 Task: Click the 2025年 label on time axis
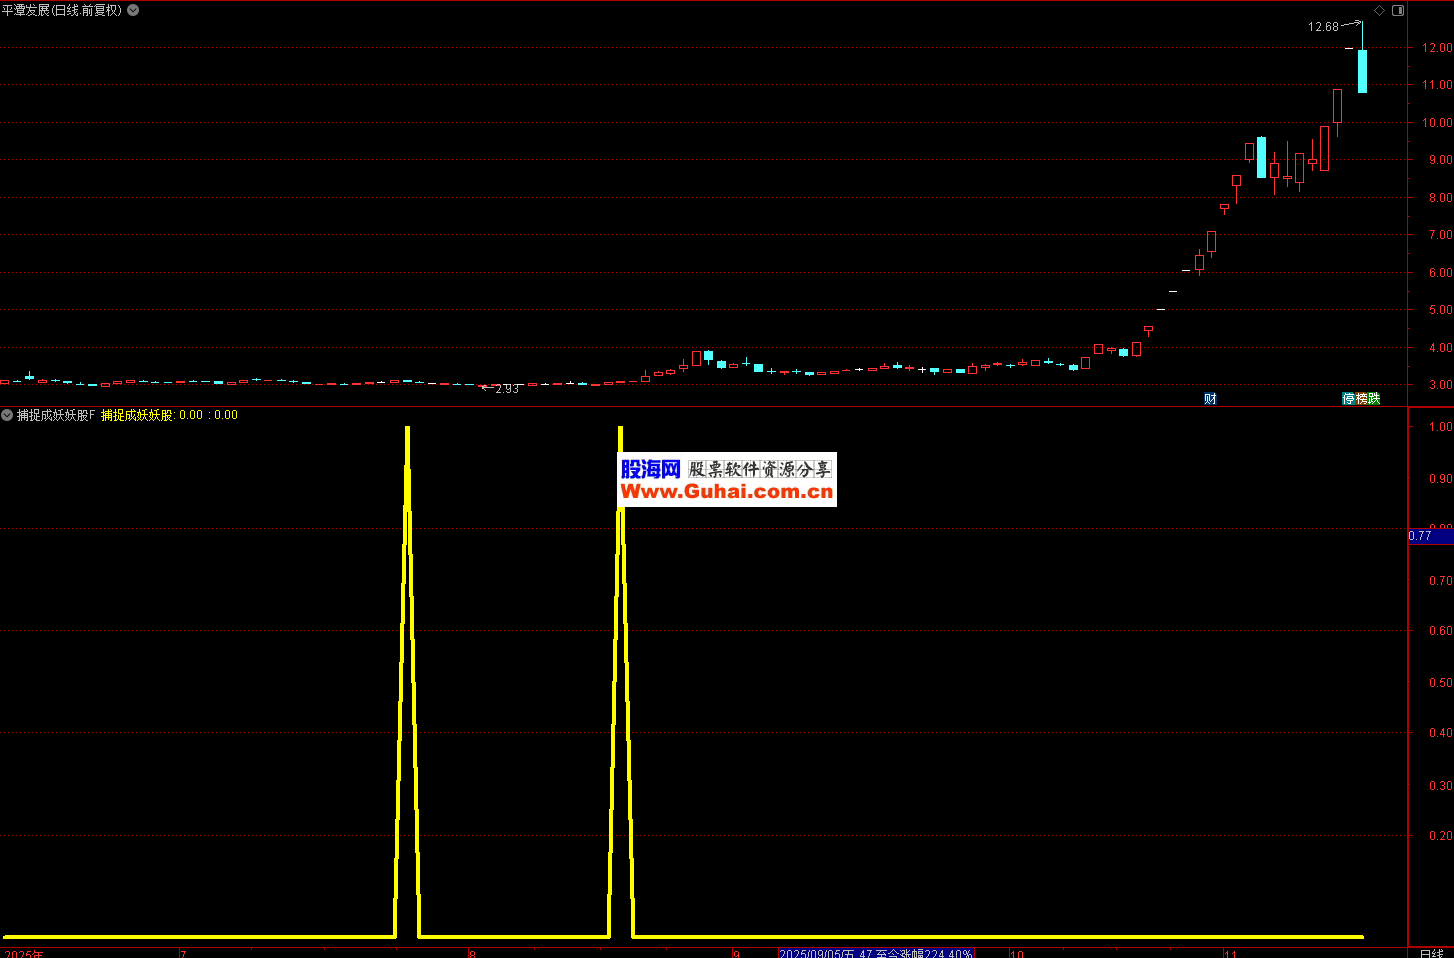23,953
